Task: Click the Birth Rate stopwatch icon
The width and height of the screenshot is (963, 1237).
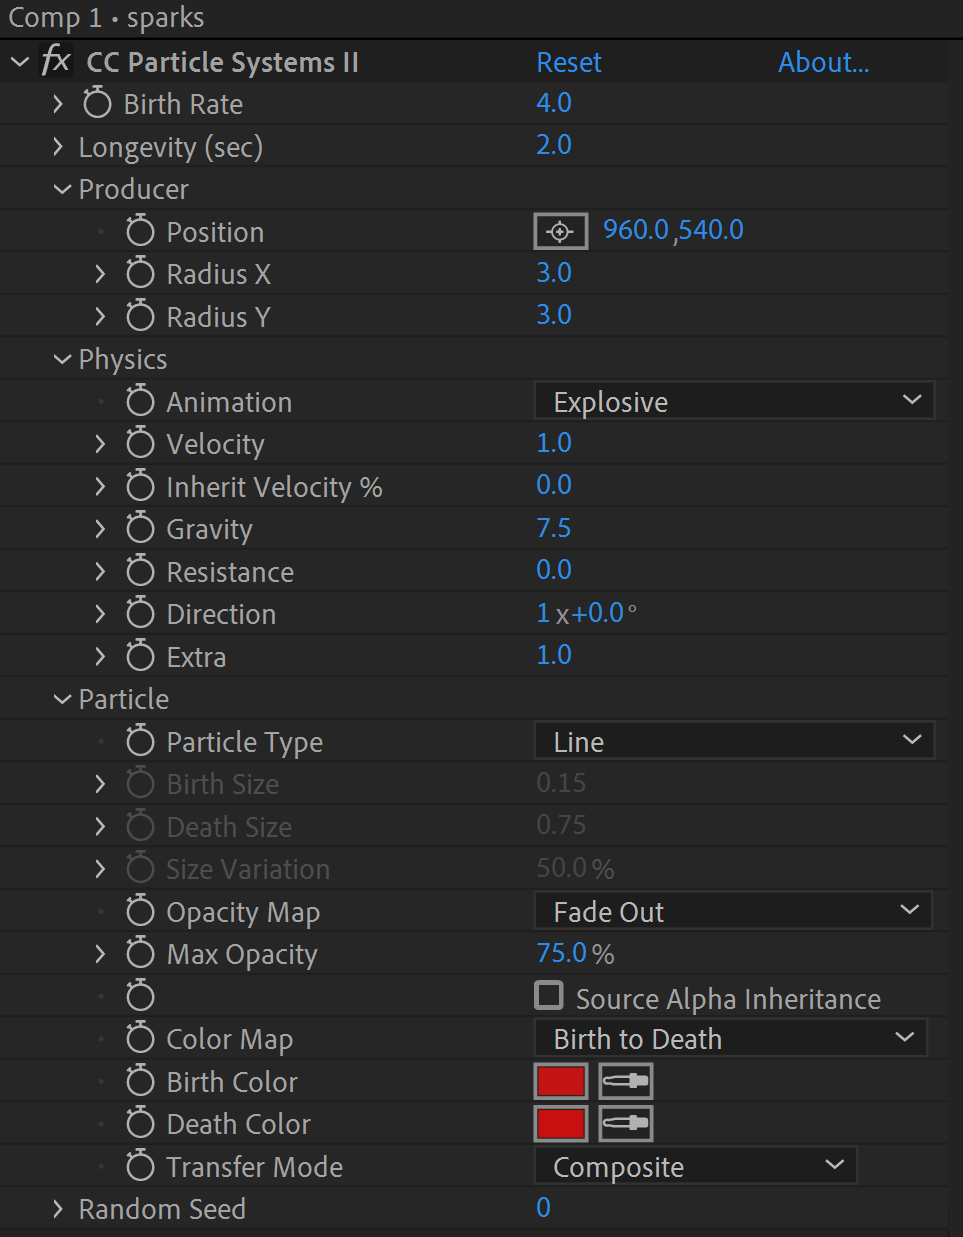Action: point(97,103)
